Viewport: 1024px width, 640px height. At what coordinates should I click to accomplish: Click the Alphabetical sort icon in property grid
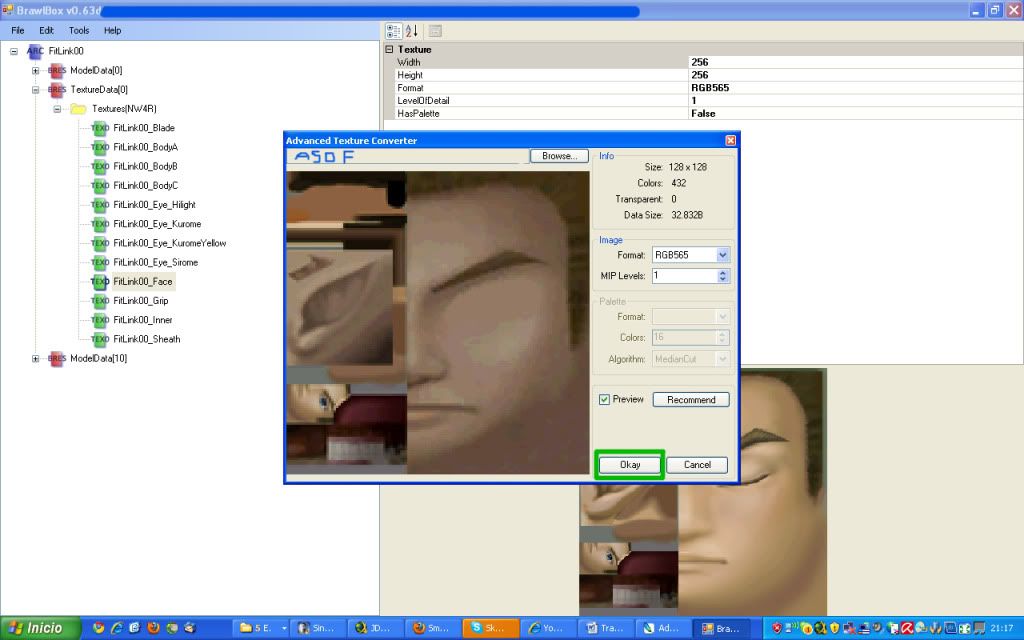(x=413, y=31)
